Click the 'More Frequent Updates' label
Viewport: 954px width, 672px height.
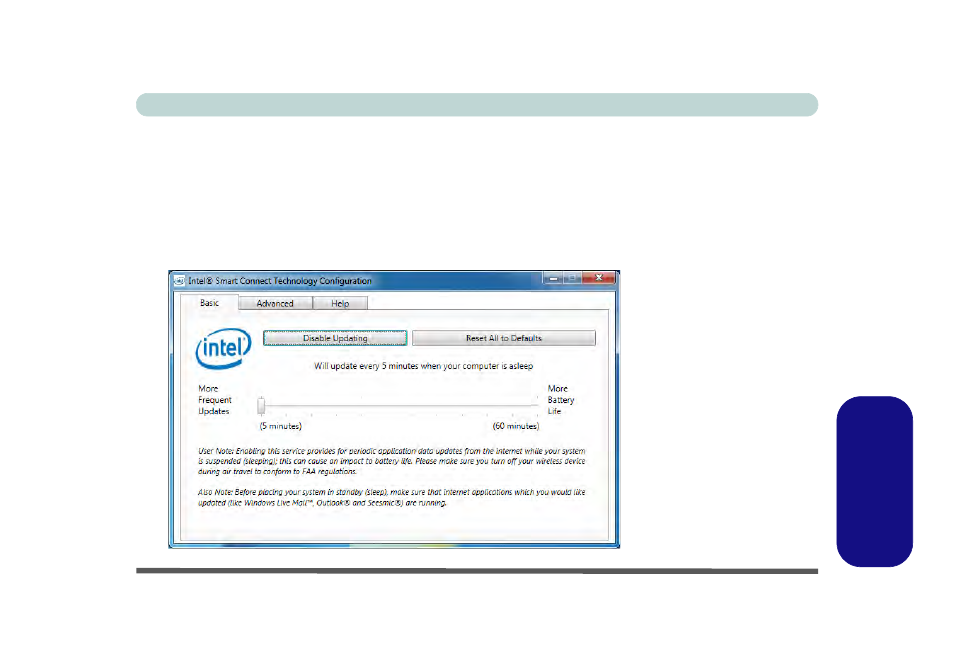tap(215, 400)
